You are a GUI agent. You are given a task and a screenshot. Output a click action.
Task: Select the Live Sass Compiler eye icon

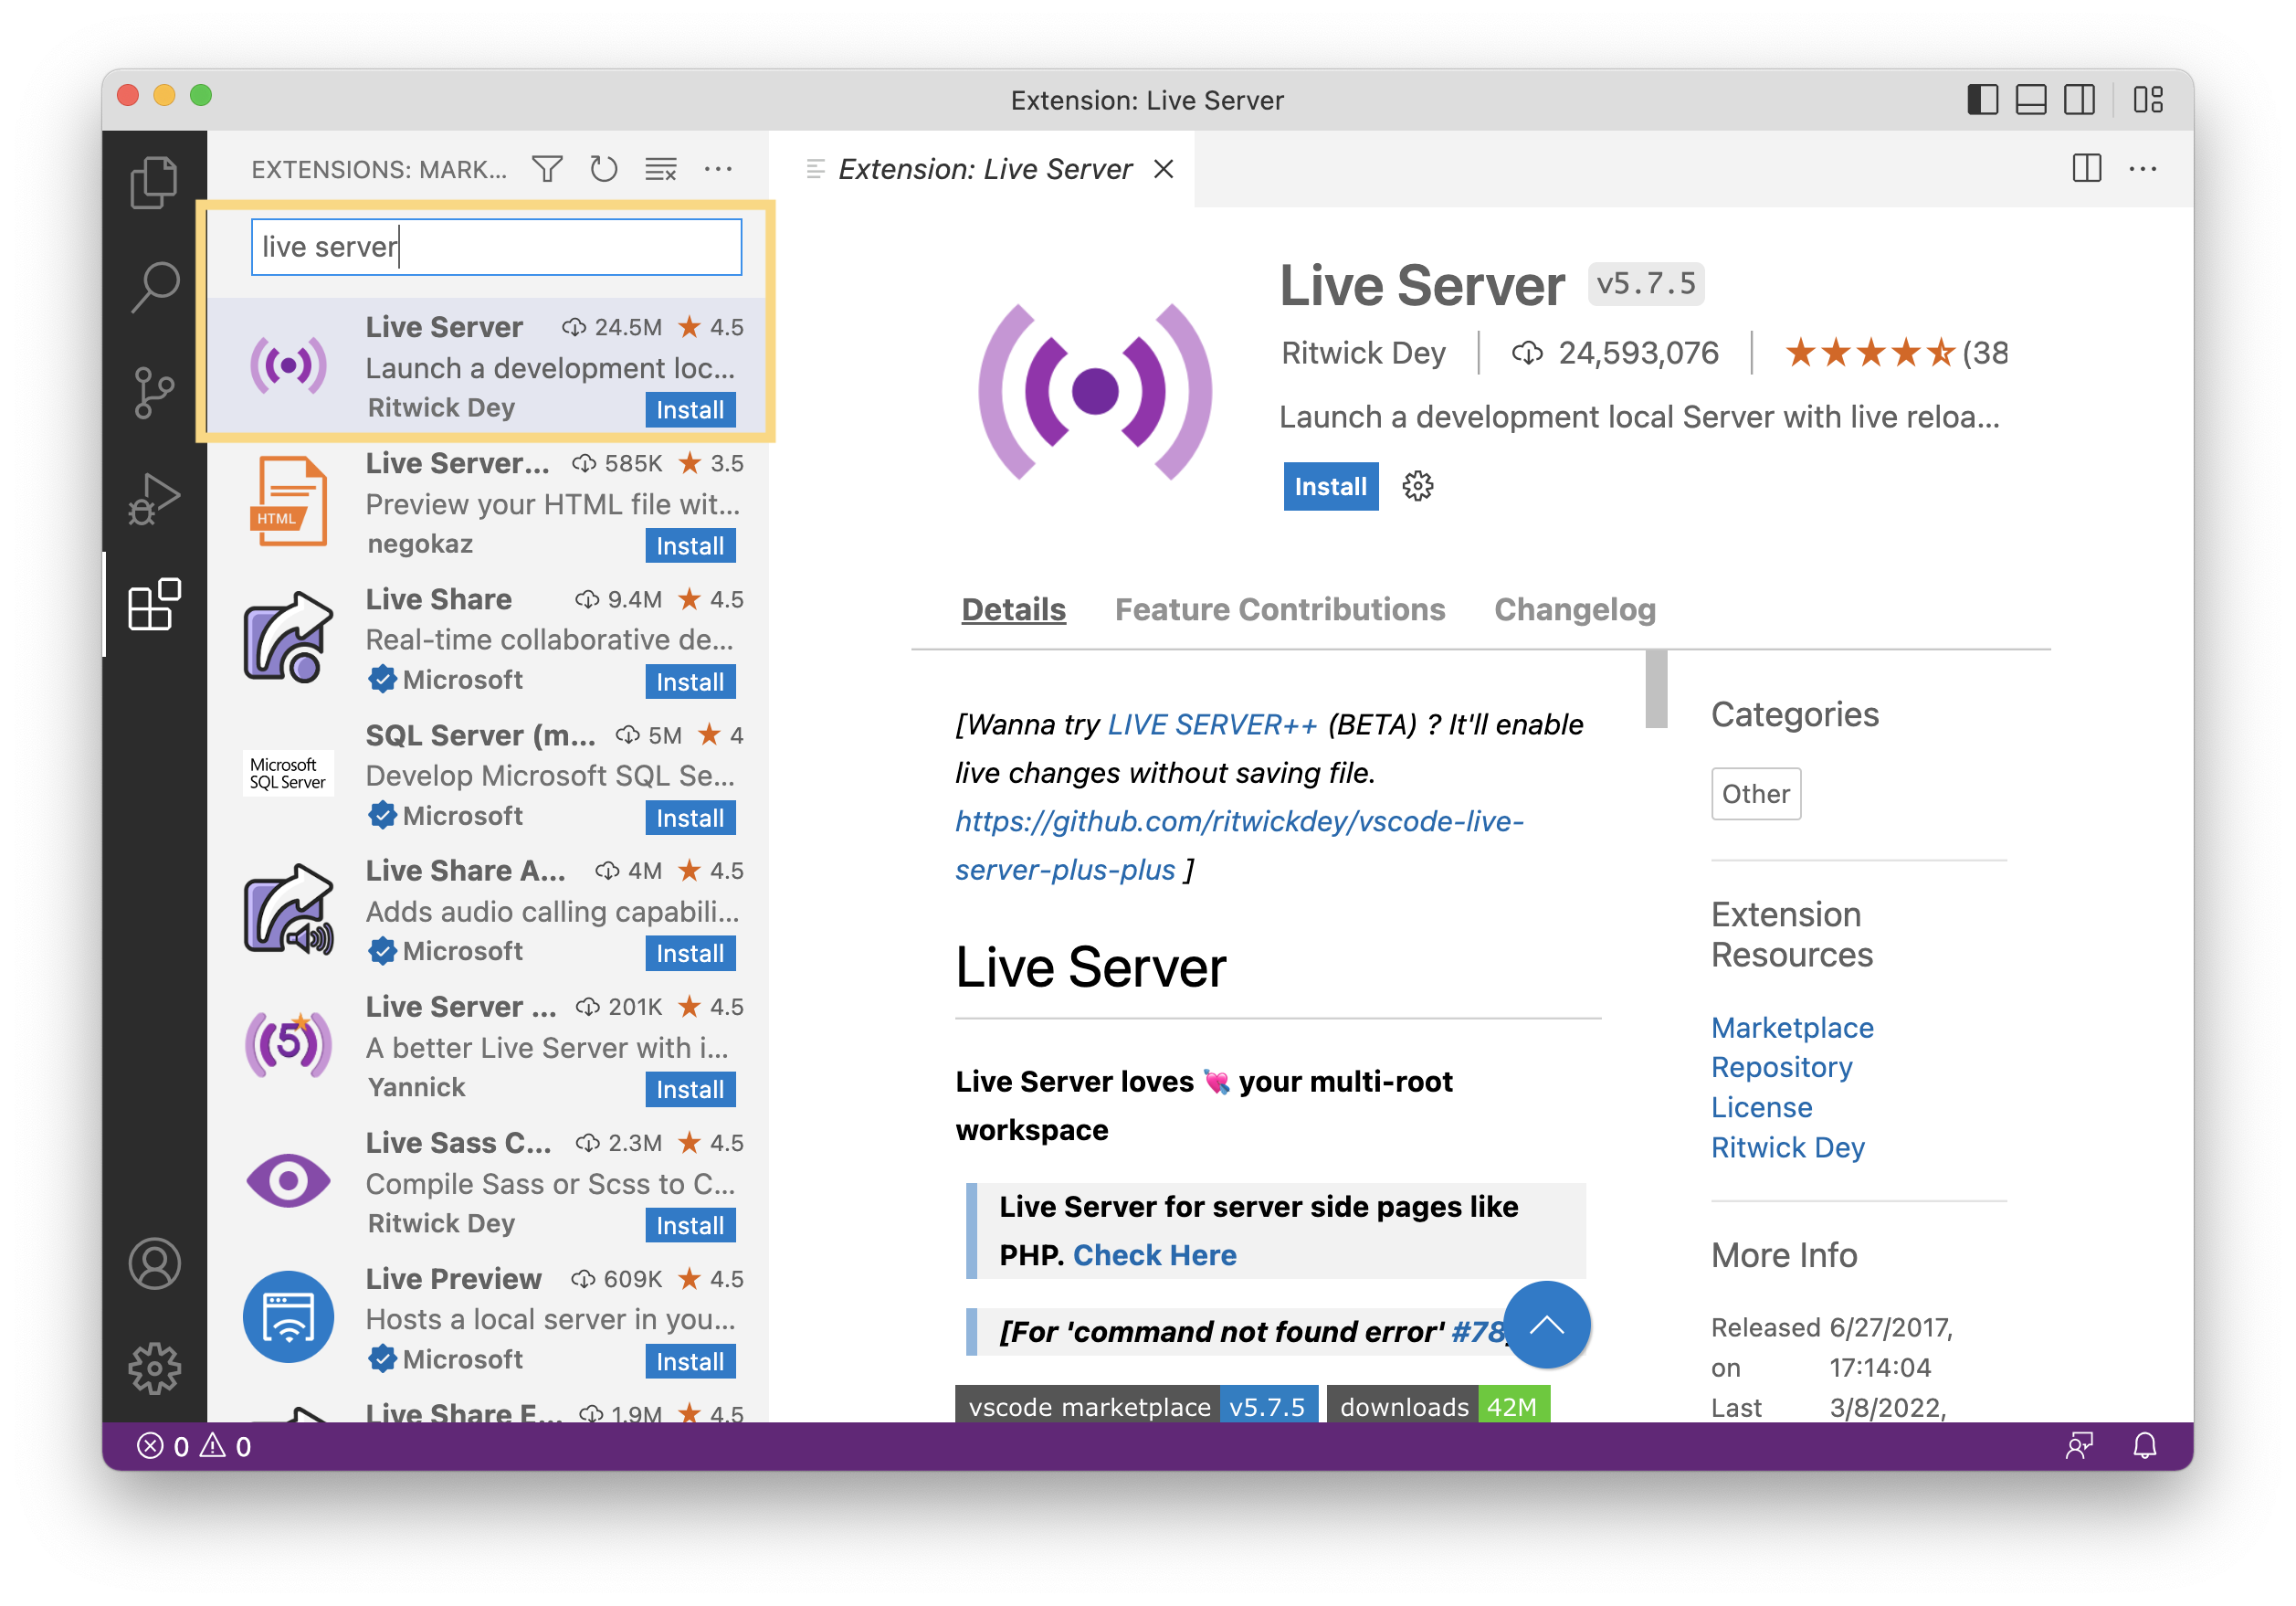coord(288,1181)
